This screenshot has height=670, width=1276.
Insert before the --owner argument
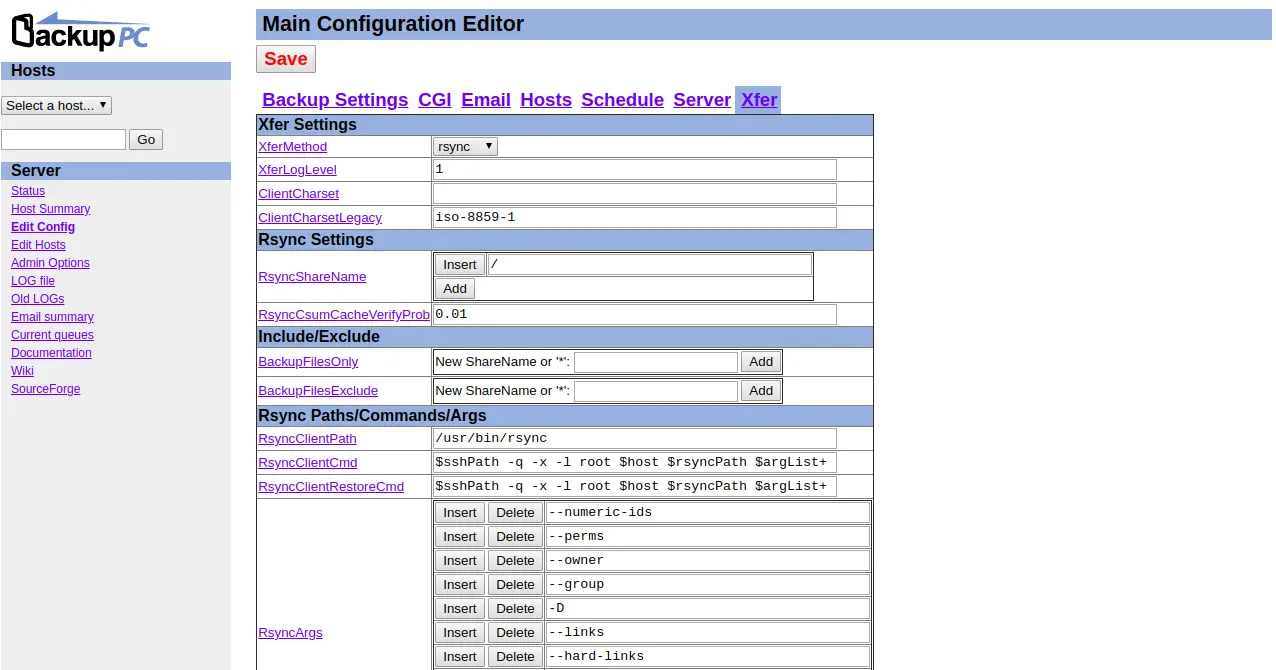tap(460, 561)
